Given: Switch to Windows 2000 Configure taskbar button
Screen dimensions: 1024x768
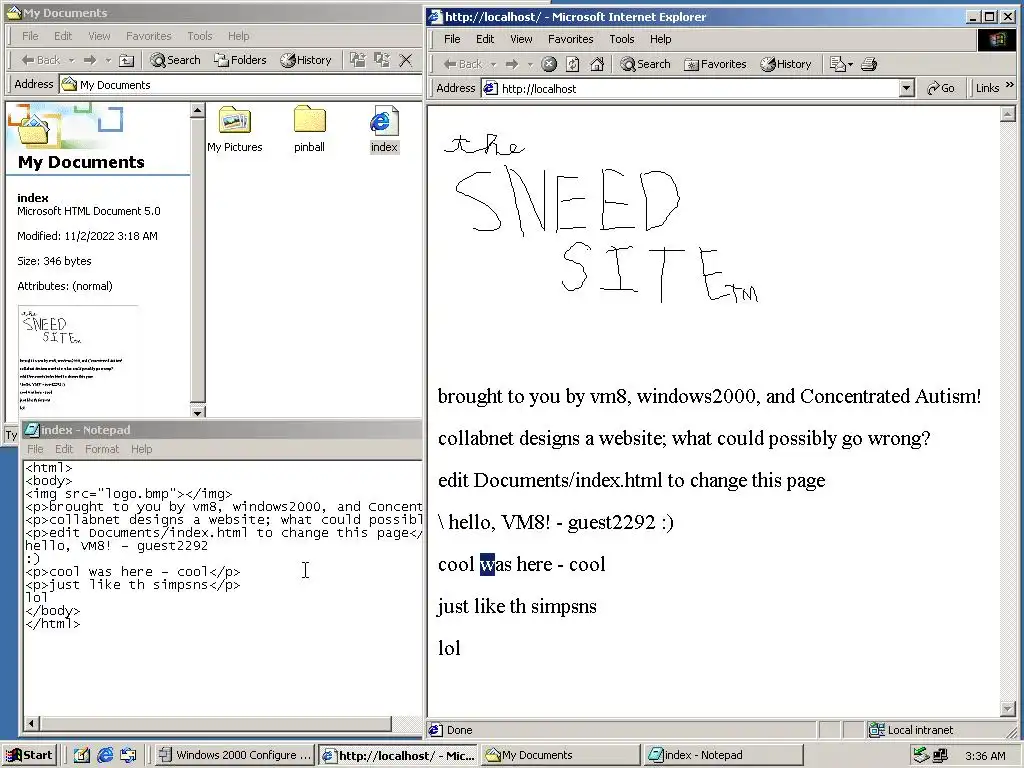Looking at the screenshot, I should 235,755.
